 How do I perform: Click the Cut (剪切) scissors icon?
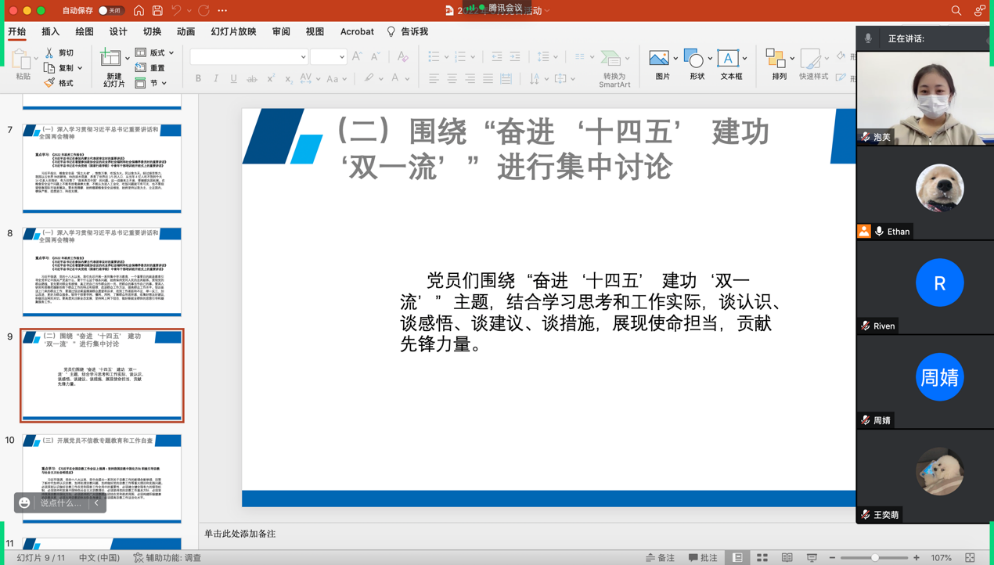click(49, 53)
